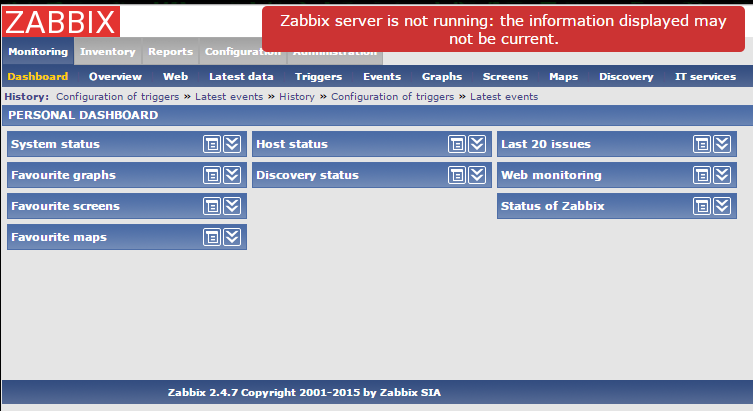Open the Favourite screens widget menu icon

point(212,206)
